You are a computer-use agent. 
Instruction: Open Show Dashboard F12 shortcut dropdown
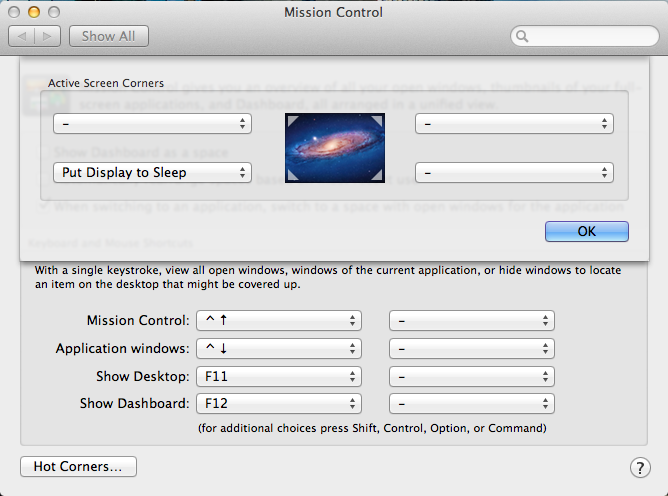tap(279, 404)
